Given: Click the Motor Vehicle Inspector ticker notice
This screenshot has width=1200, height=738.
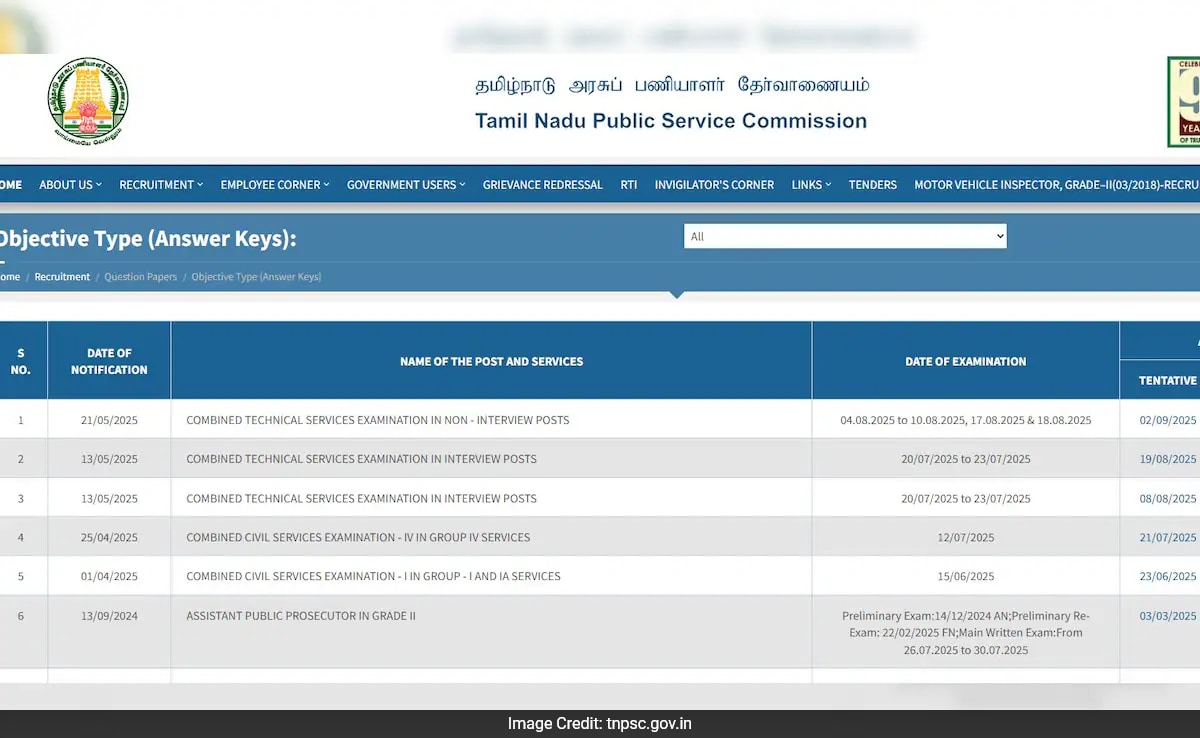Looking at the screenshot, I should (x=1055, y=185).
